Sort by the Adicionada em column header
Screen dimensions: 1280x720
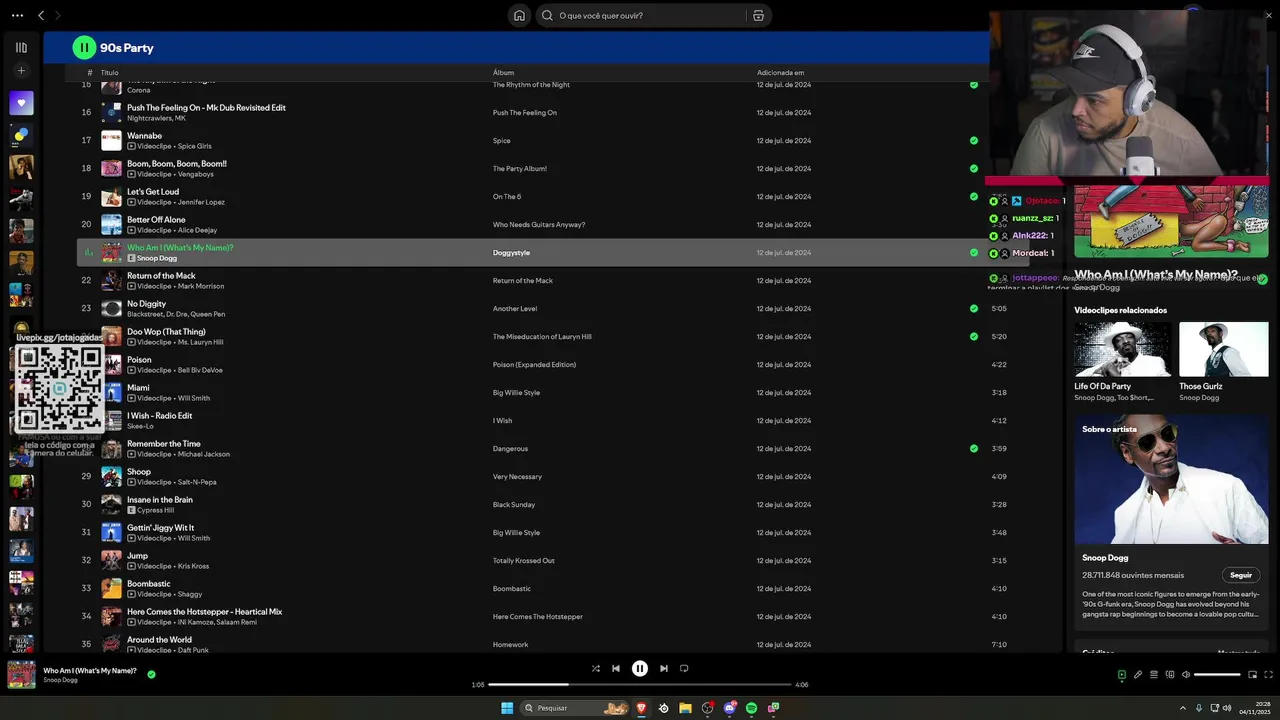tap(780, 73)
